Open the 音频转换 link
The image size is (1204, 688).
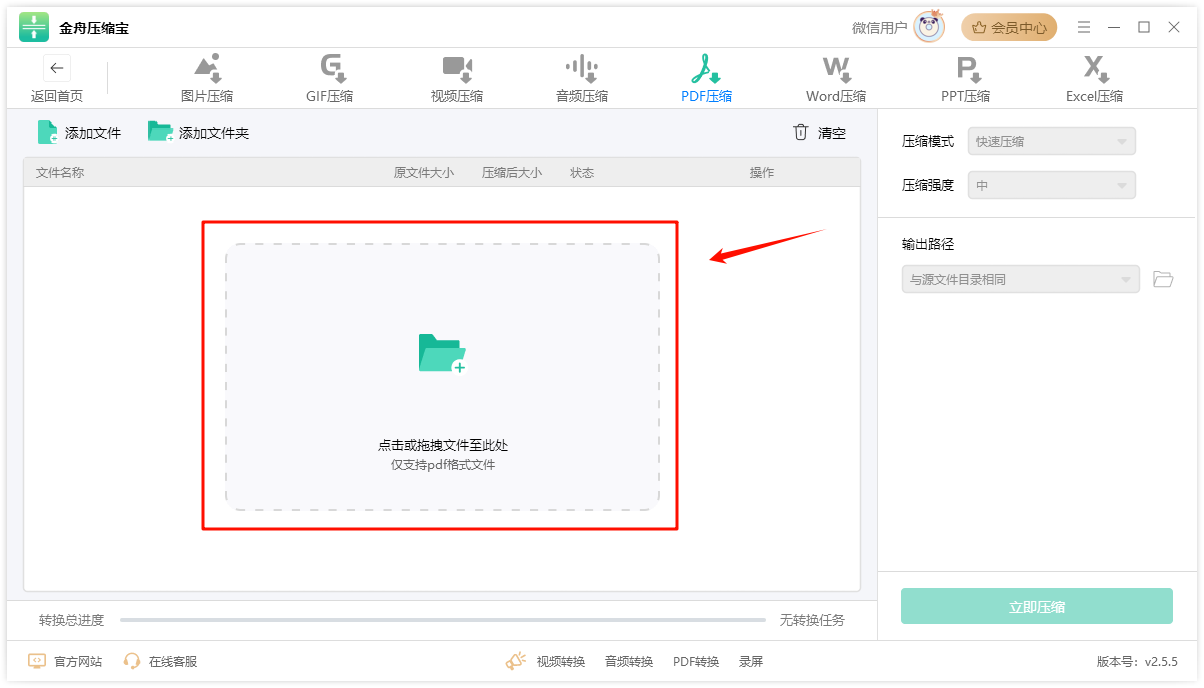click(x=629, y=662)
